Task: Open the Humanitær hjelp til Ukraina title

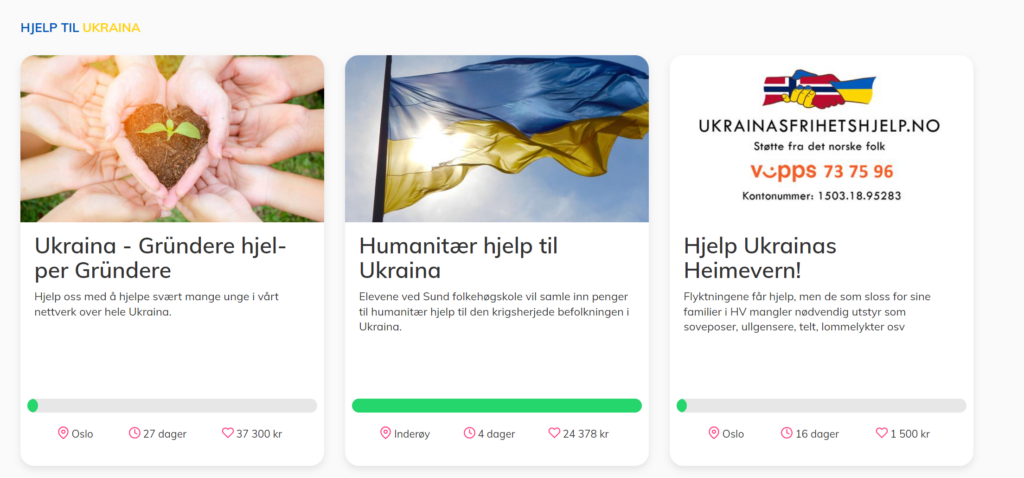Action: click(x=458, y=258)
